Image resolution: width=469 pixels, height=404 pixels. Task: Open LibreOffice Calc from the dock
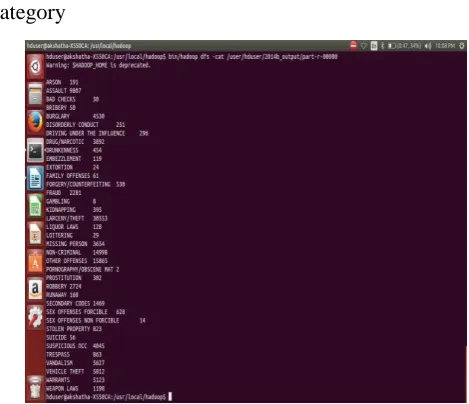point(35,206)
